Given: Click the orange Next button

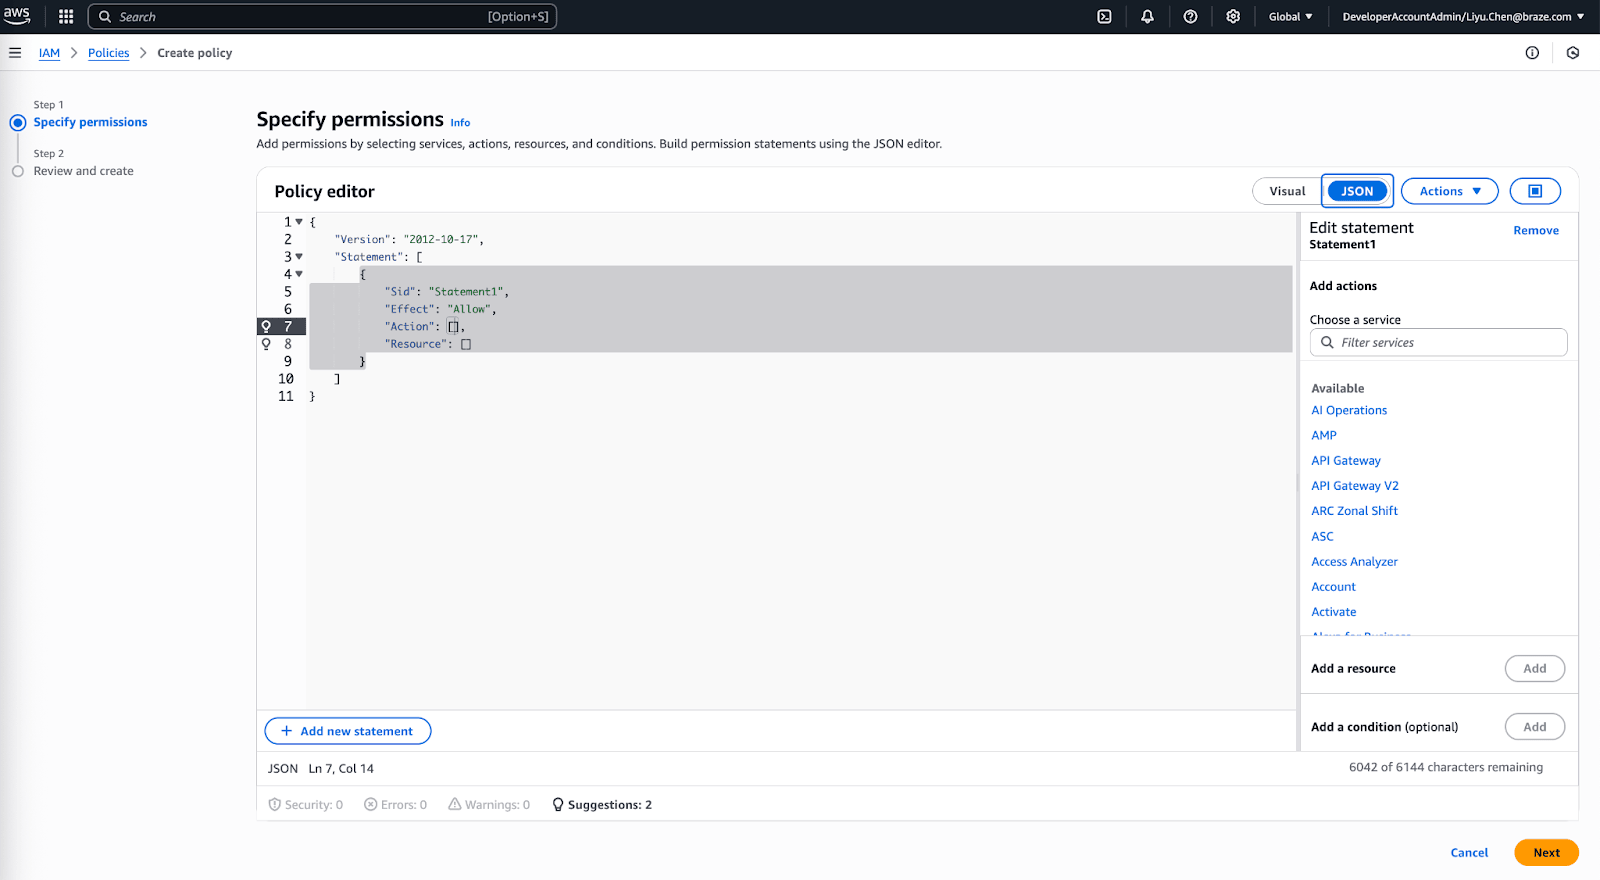Looking at the screenshot, I should pos(1546,853).
